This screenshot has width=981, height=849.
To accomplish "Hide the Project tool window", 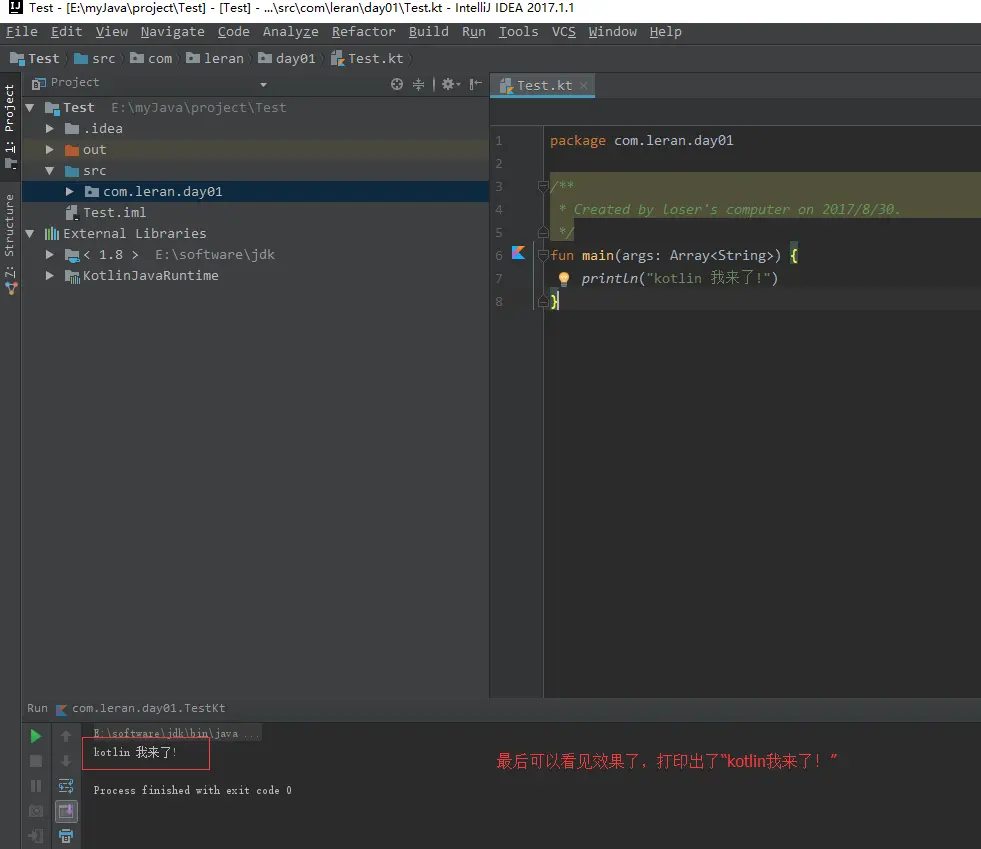I will point(475,84).
